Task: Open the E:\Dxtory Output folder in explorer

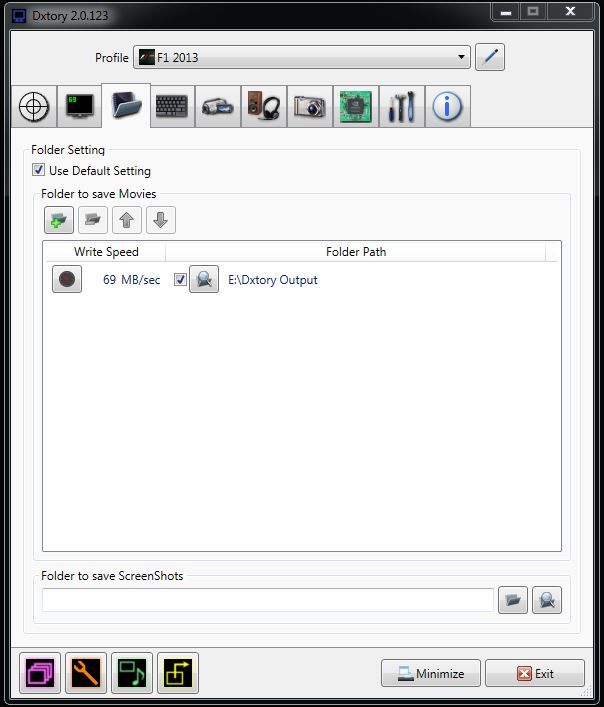Action: 204,279
